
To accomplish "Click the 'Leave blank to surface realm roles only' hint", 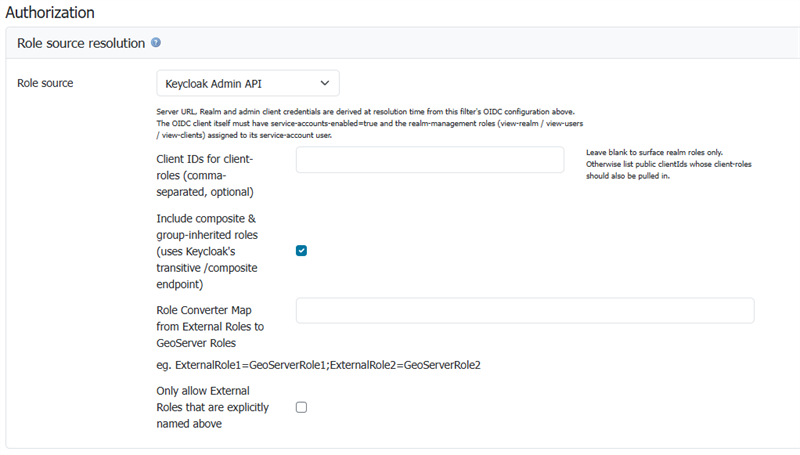I will [x=668, y=164].
